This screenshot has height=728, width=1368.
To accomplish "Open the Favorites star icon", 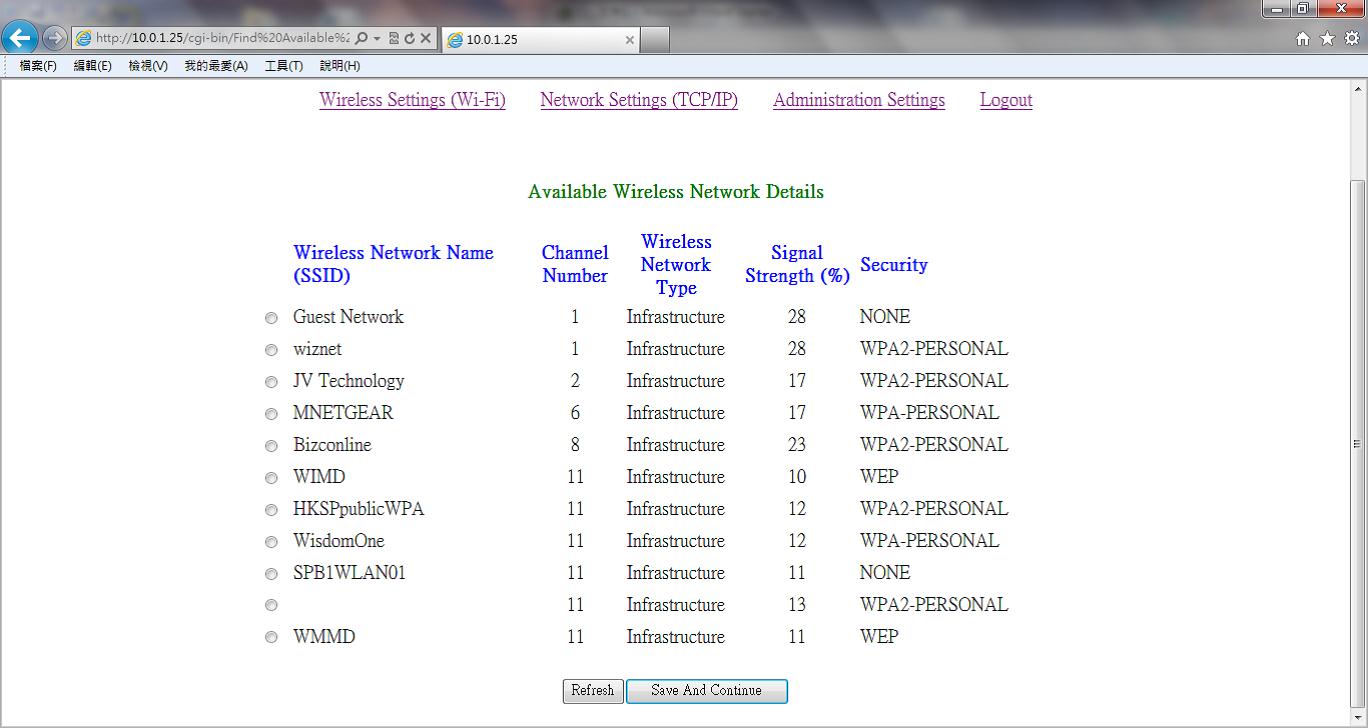I will pos(1327,38).
